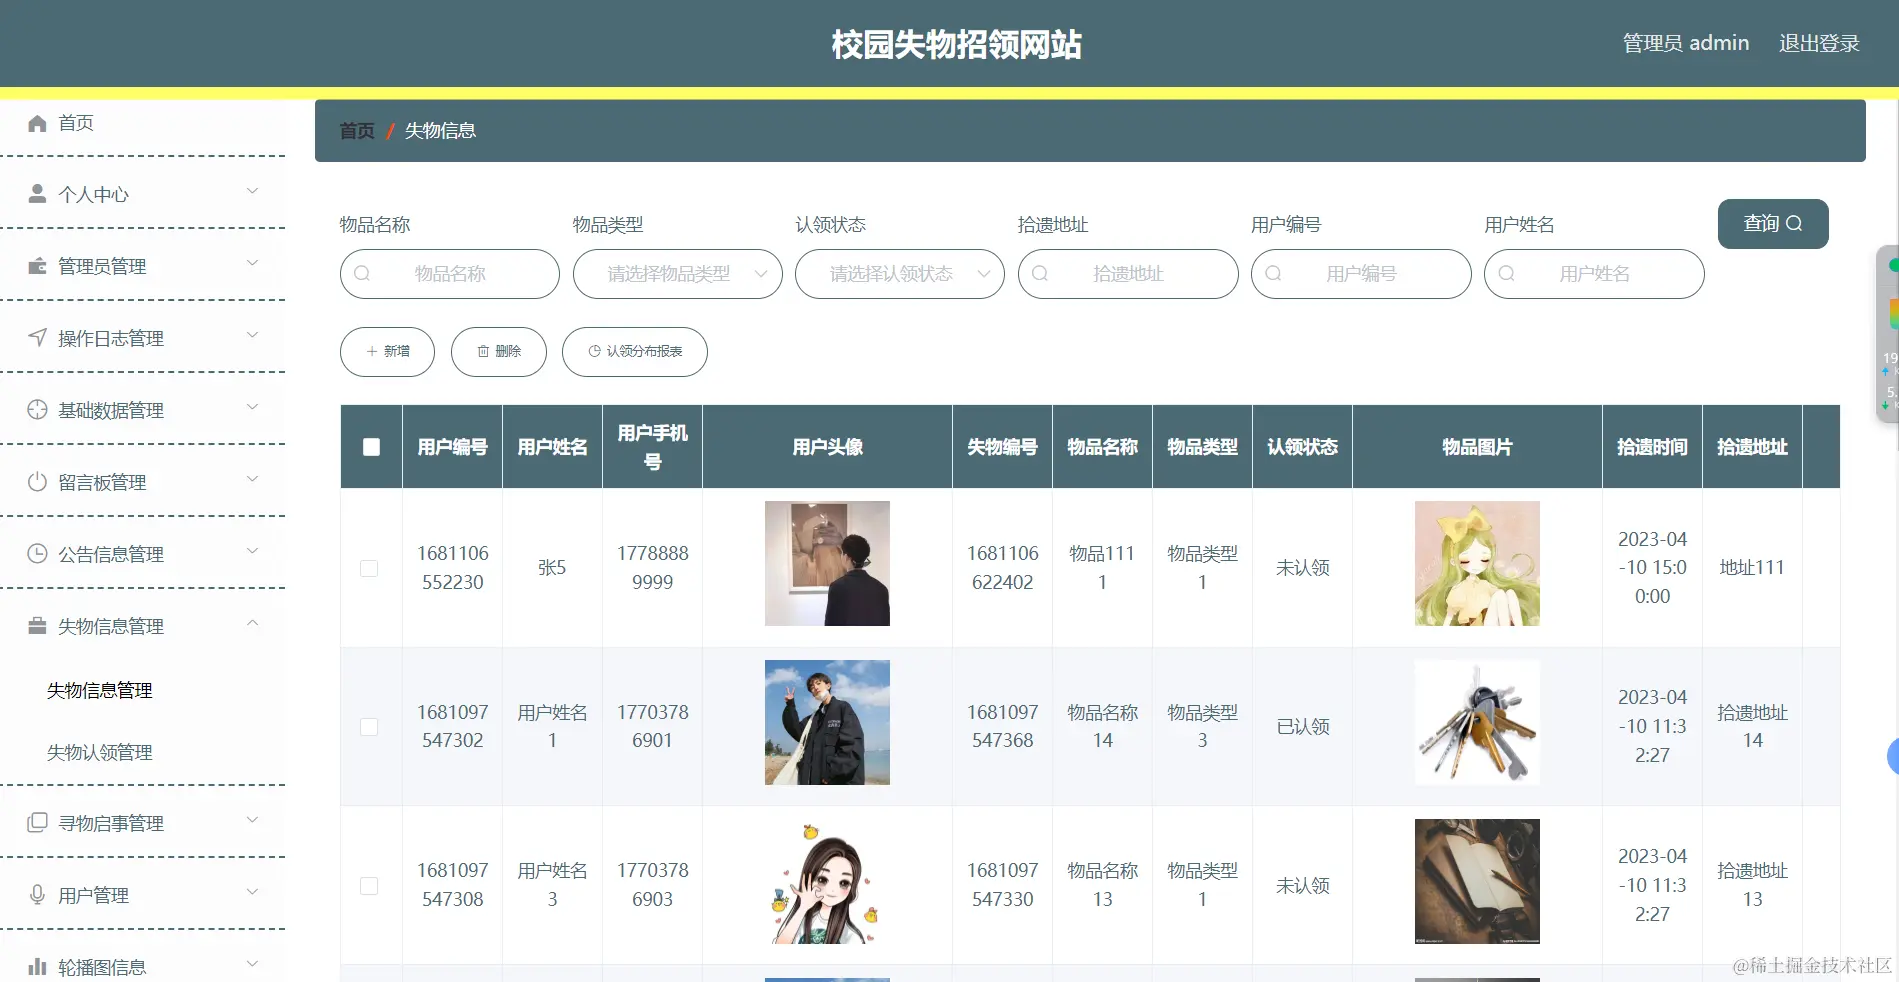This screenshot has height=982, width=1899.
Task: Click search icon in 用户编号 field
Action: coord(1273,274)
